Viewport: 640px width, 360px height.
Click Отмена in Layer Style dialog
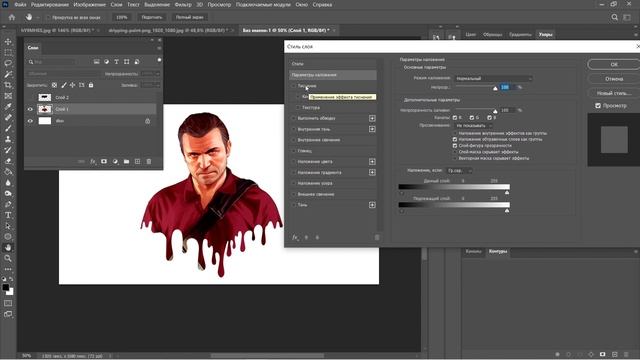(x=614, y=79)
